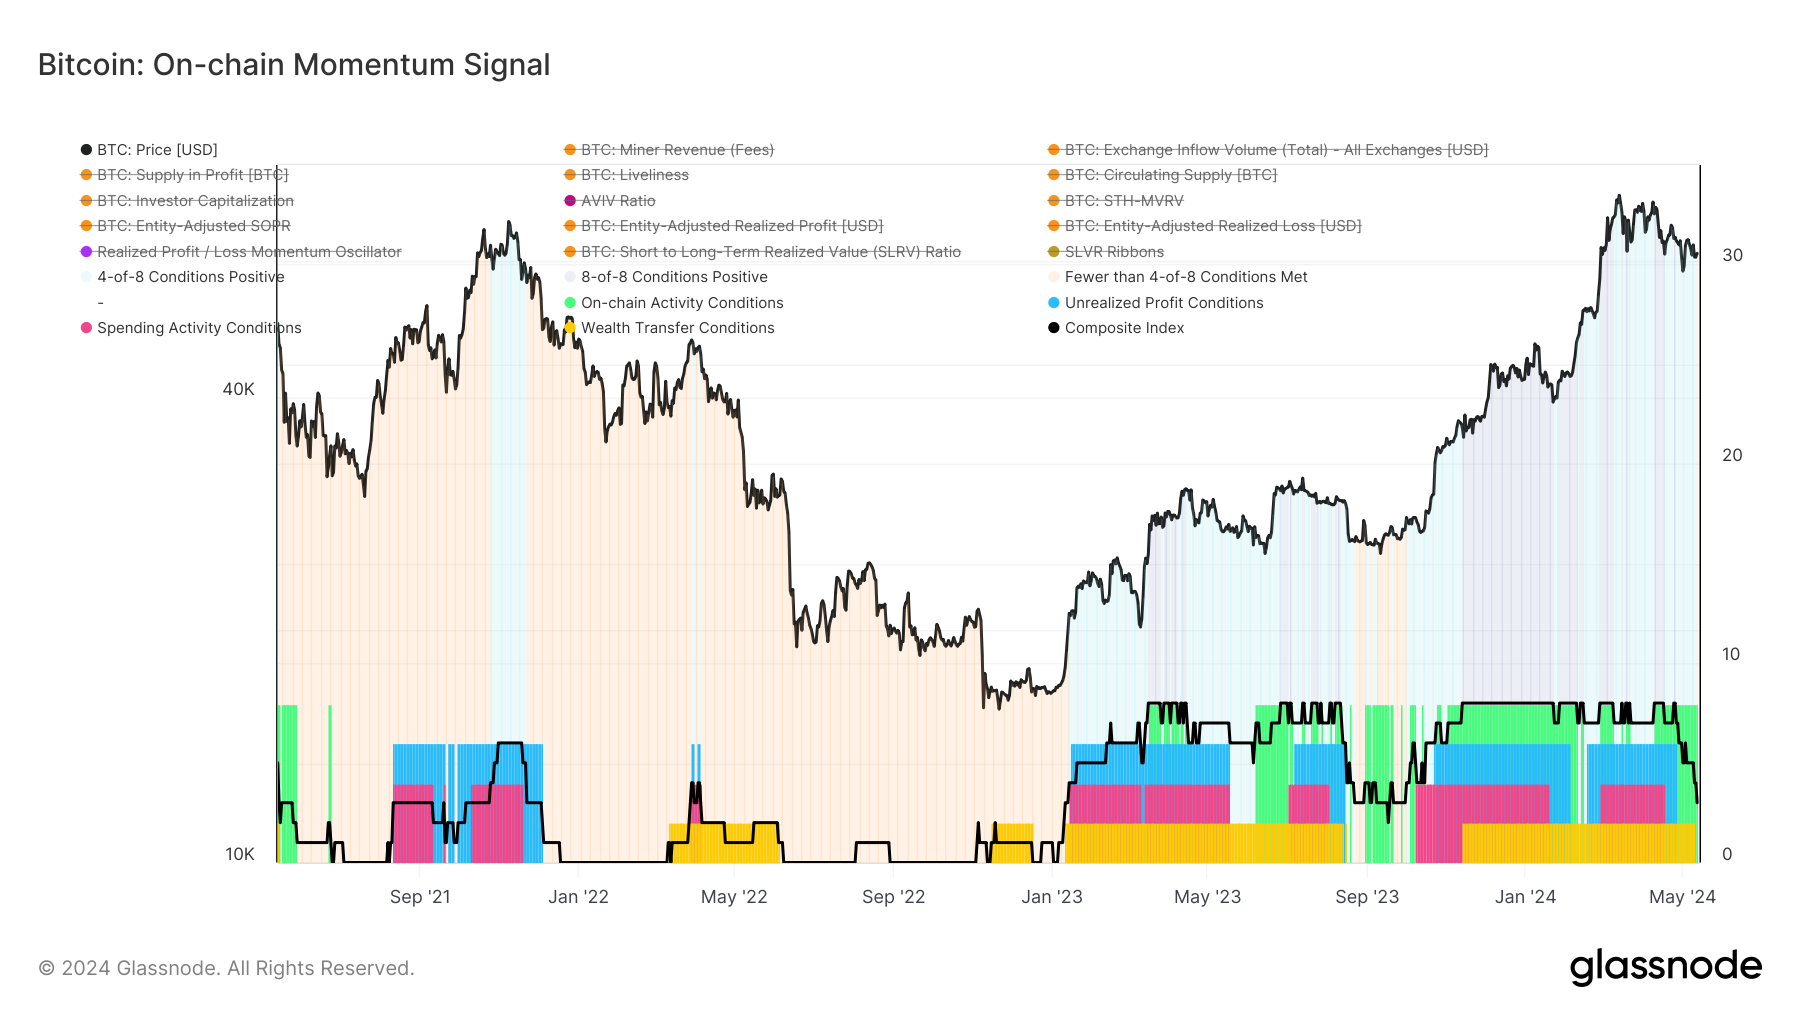This screenshot has width=1800, height=1013.
Task: Select the 4-of-8 Conditions Positive legend label
Action: (x=190, y=277)
